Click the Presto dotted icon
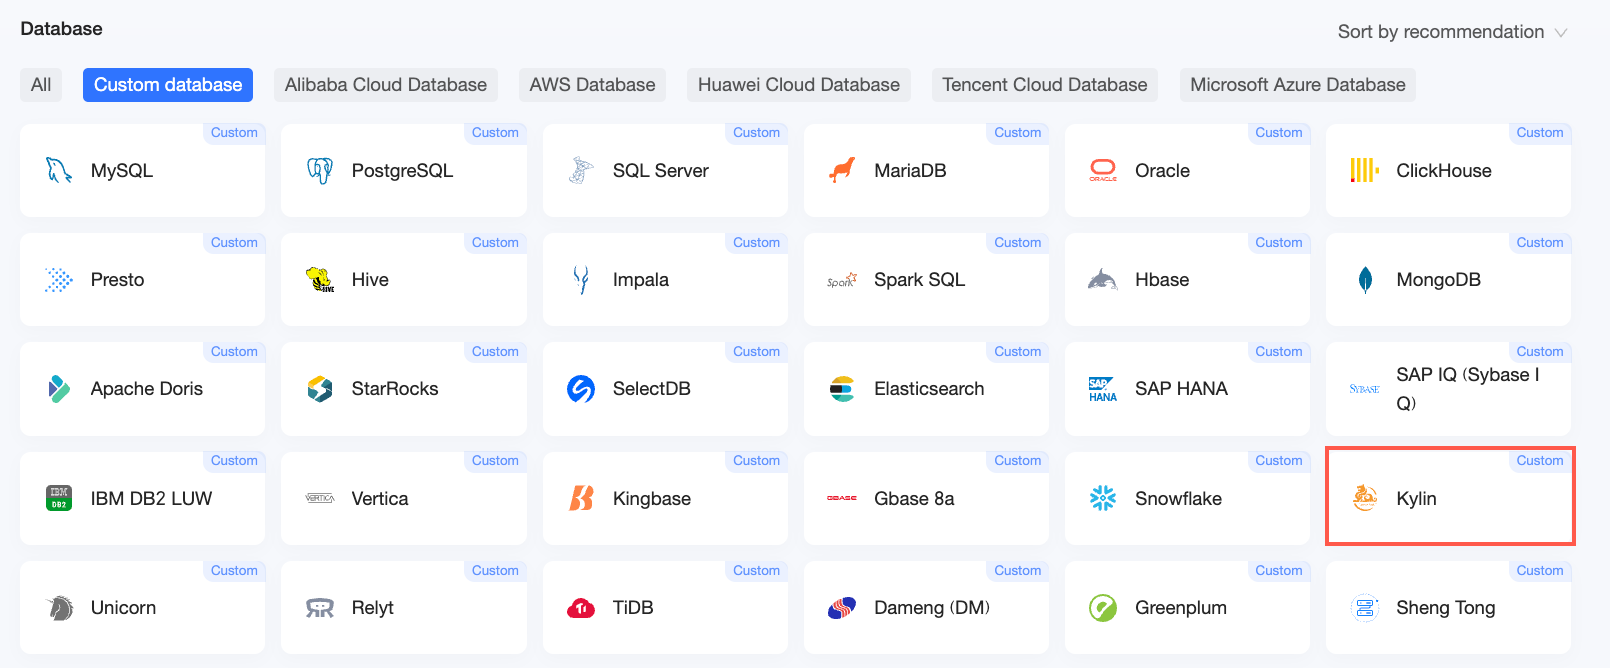1610x668 pixels. (x=59, y=280)
